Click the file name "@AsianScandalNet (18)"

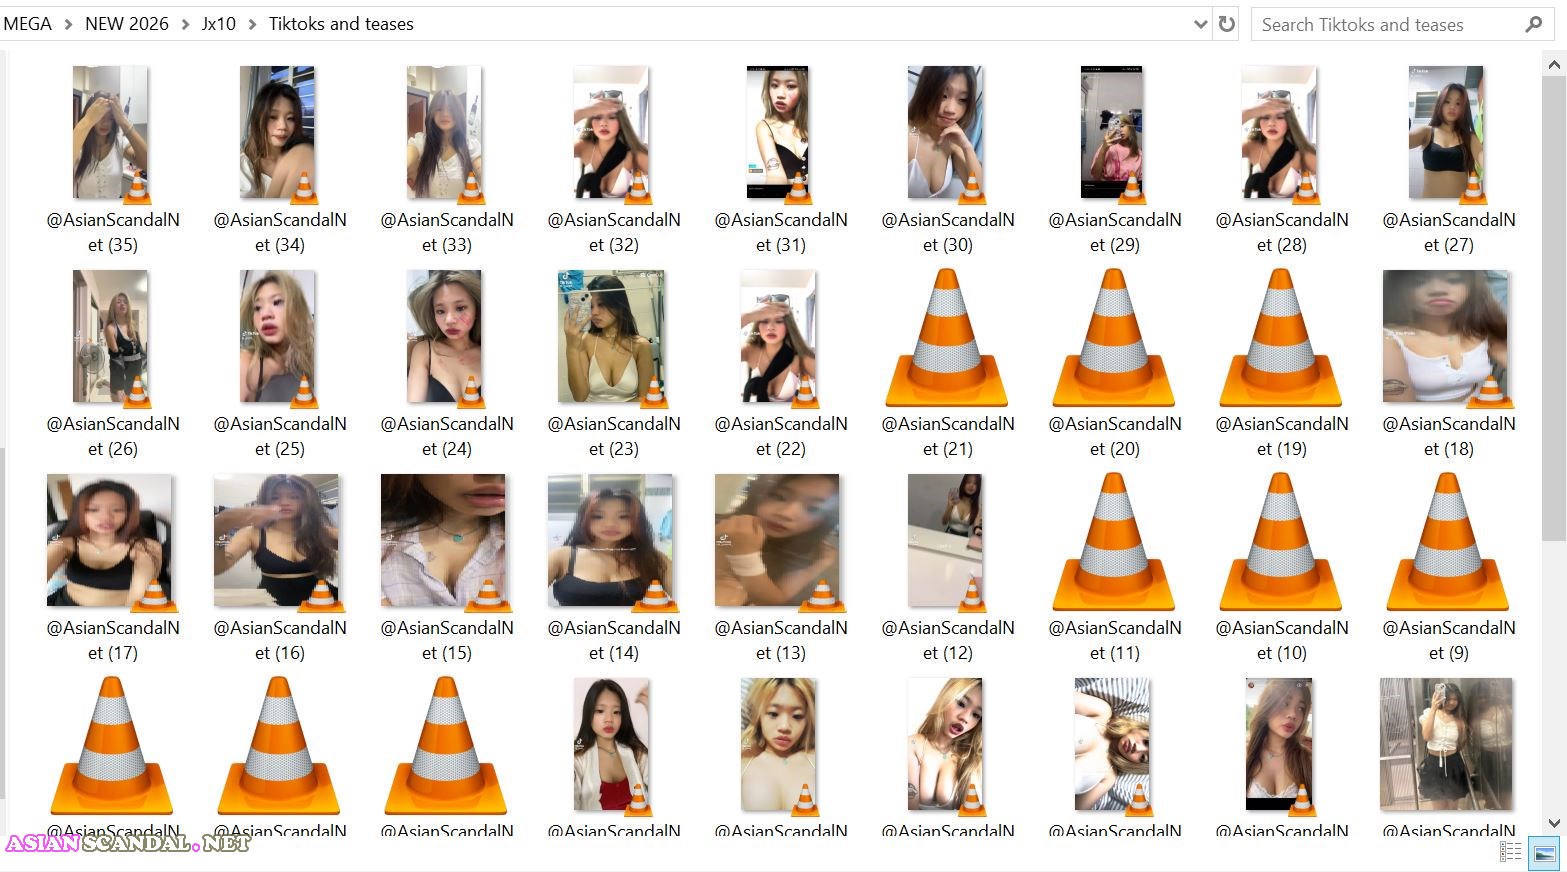[x=1449, y=436]
